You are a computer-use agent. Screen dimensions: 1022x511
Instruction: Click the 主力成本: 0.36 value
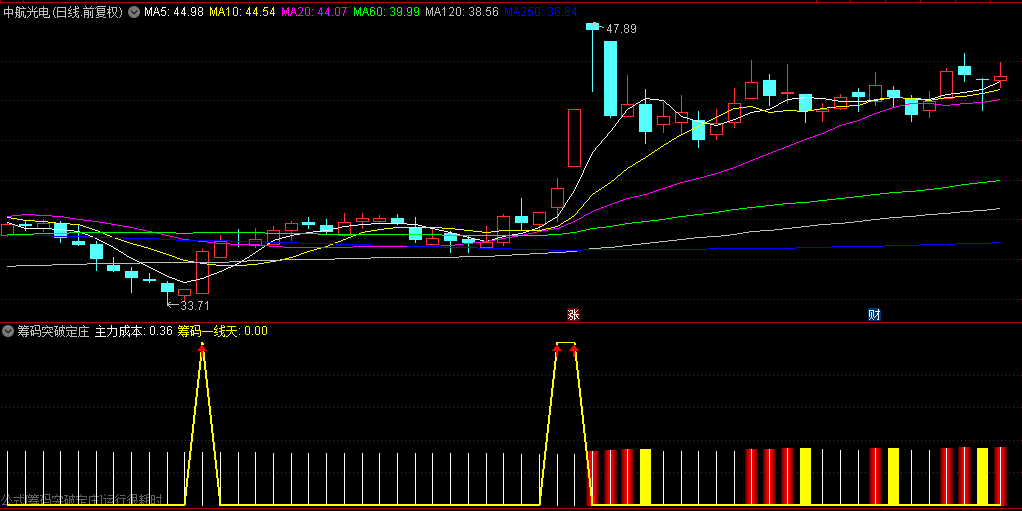[134, 331]
